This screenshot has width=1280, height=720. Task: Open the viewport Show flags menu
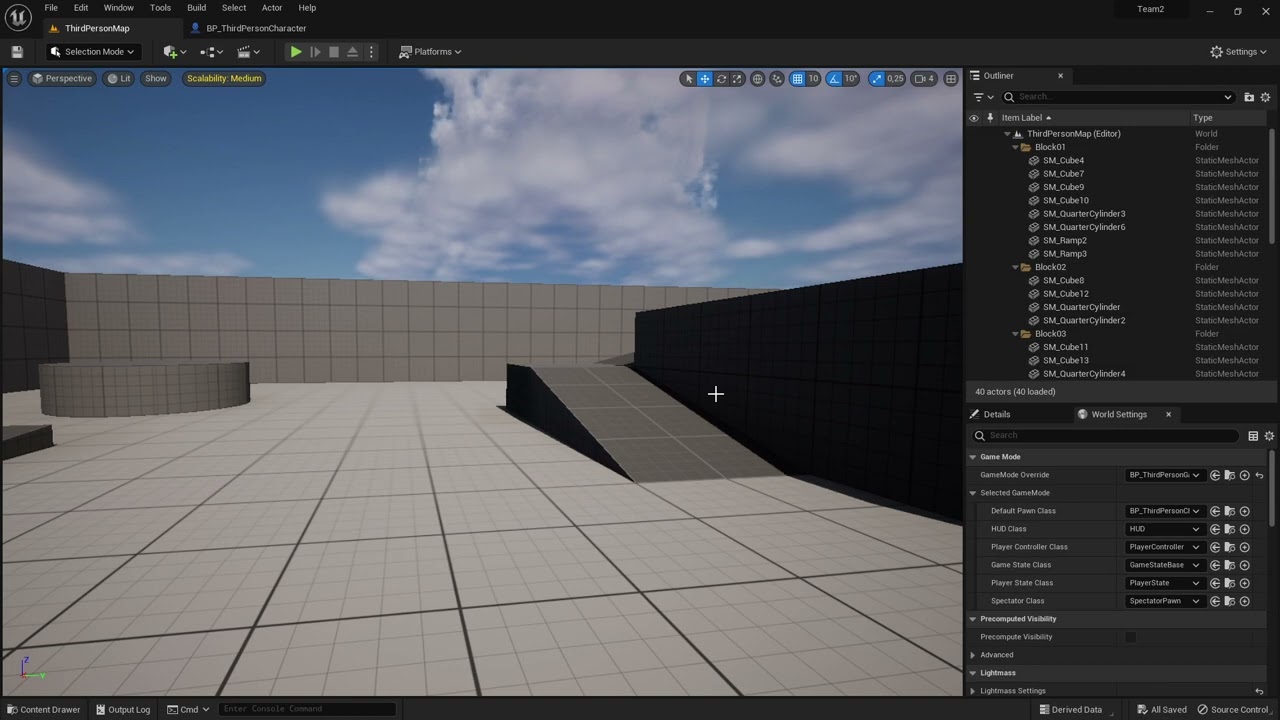[x=156, y=79]
